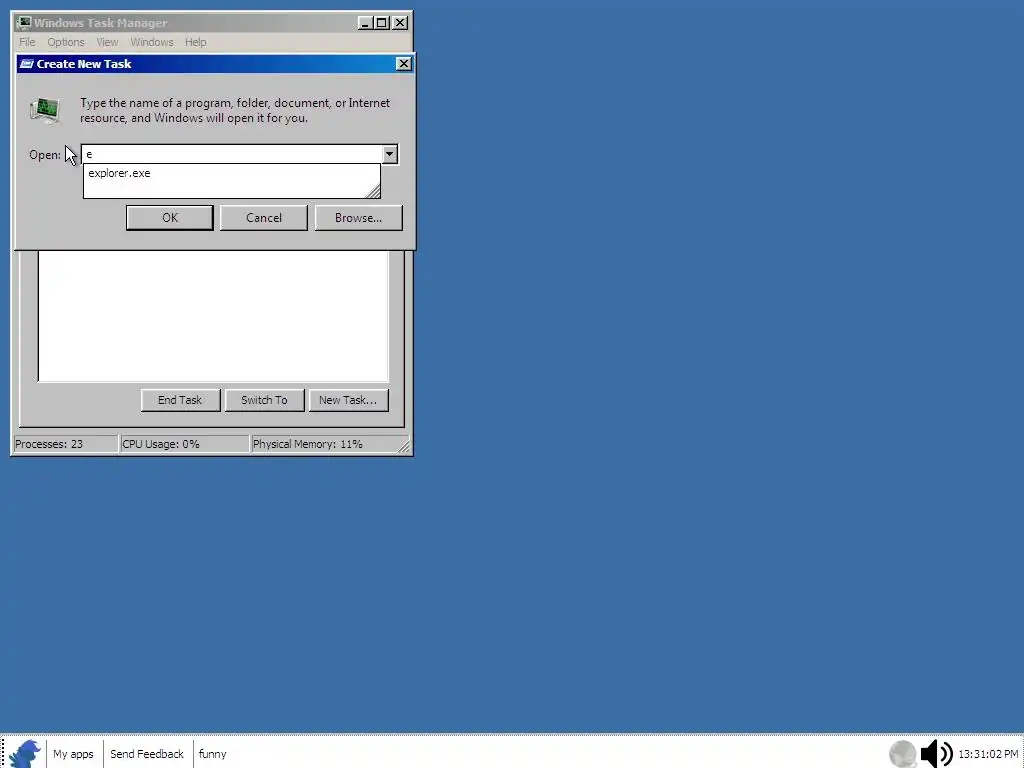Close the Create New Task dialog
This screenshot has height=768, width=1024.
pos(404,63)
